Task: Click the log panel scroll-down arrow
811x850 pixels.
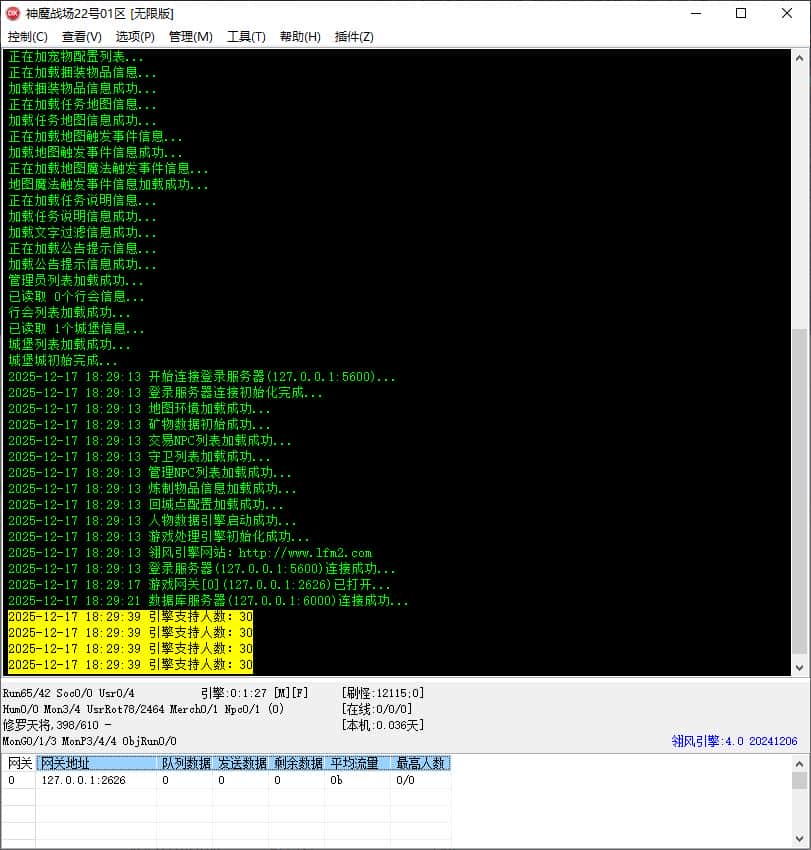Action: pos(799,668)
